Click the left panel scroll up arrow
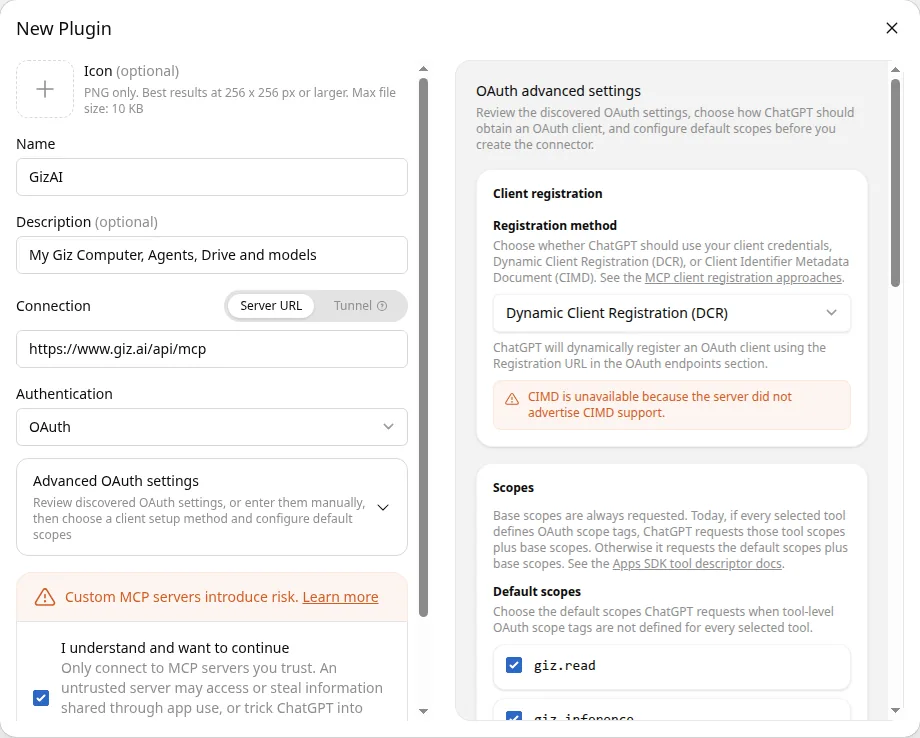 tap(424, 69)
